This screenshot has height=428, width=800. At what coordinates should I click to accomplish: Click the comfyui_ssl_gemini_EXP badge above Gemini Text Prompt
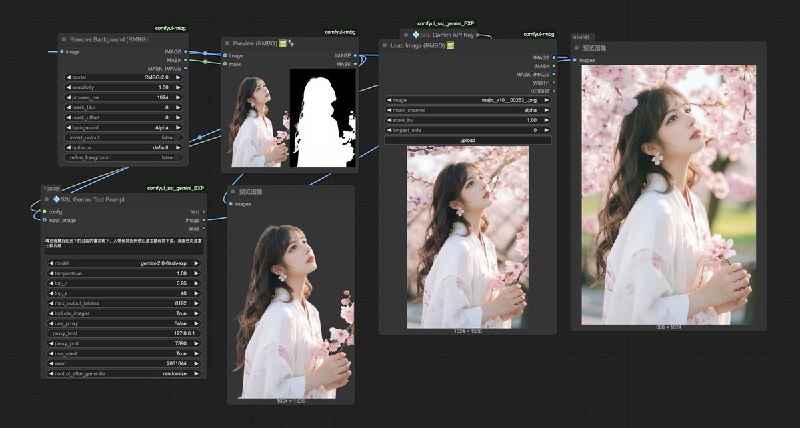(174, 188)
